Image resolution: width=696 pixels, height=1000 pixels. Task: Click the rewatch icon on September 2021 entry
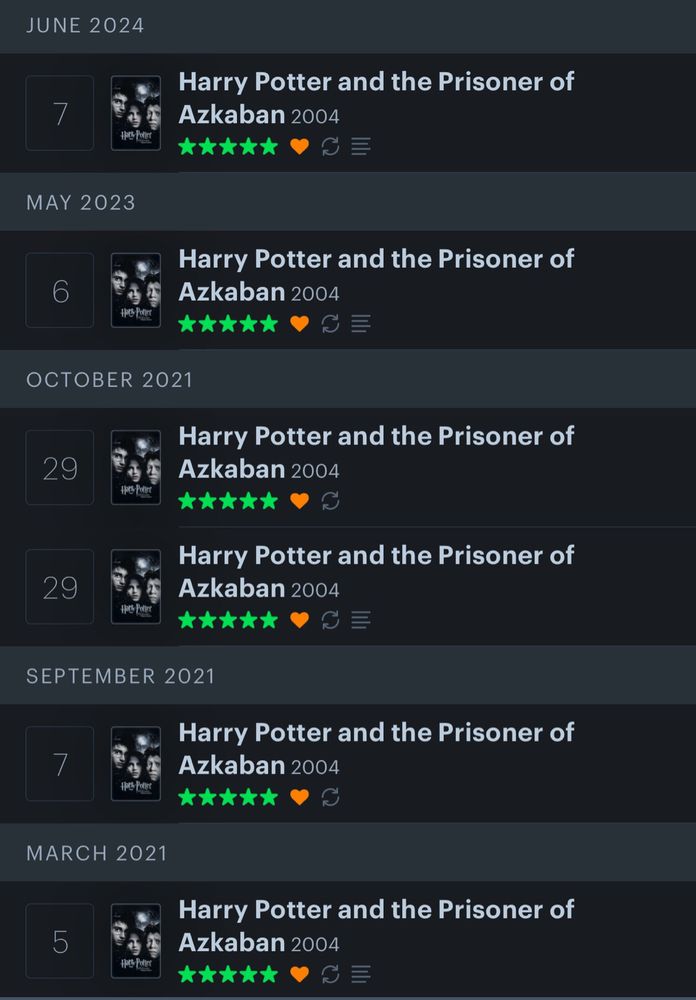(x=330, y=797)
